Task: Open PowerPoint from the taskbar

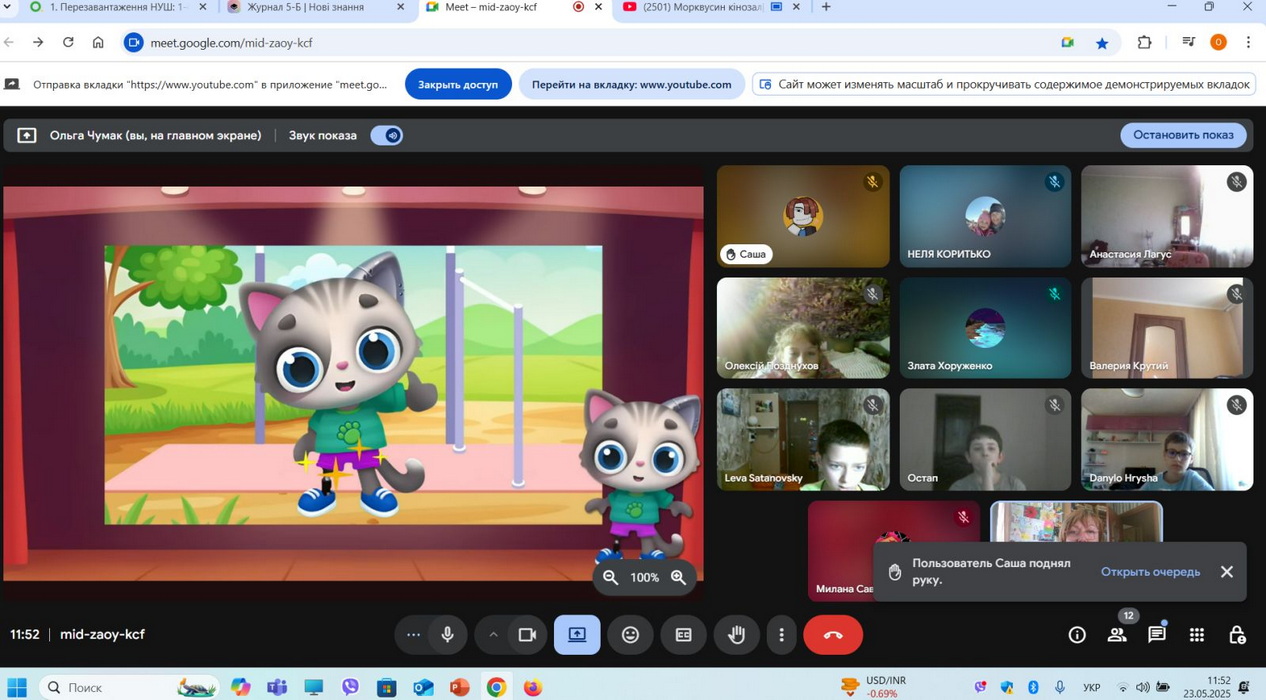Action: [x=460, y=687]
